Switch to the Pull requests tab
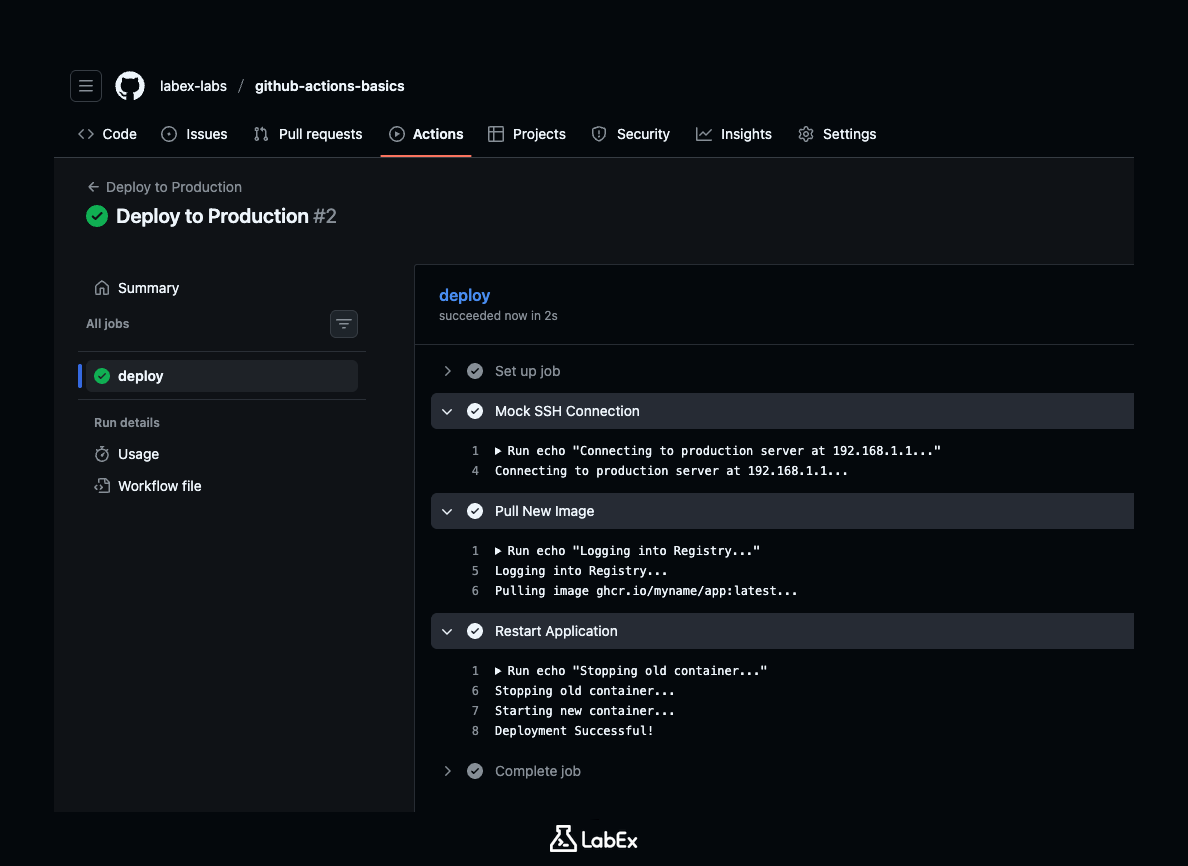This screenshot has height=866, width=1188. 308,134
